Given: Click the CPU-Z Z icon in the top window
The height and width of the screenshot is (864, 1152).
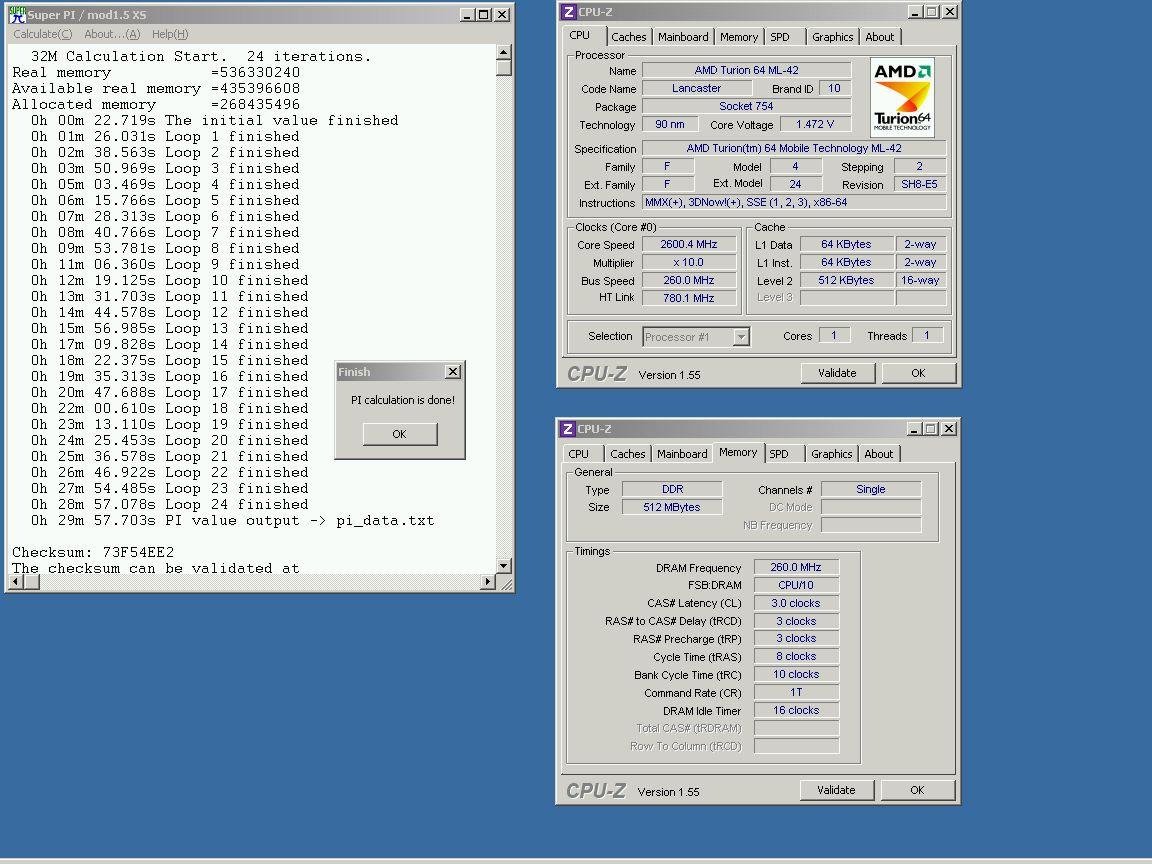Looking at the screenshot, I should (568, 12).
